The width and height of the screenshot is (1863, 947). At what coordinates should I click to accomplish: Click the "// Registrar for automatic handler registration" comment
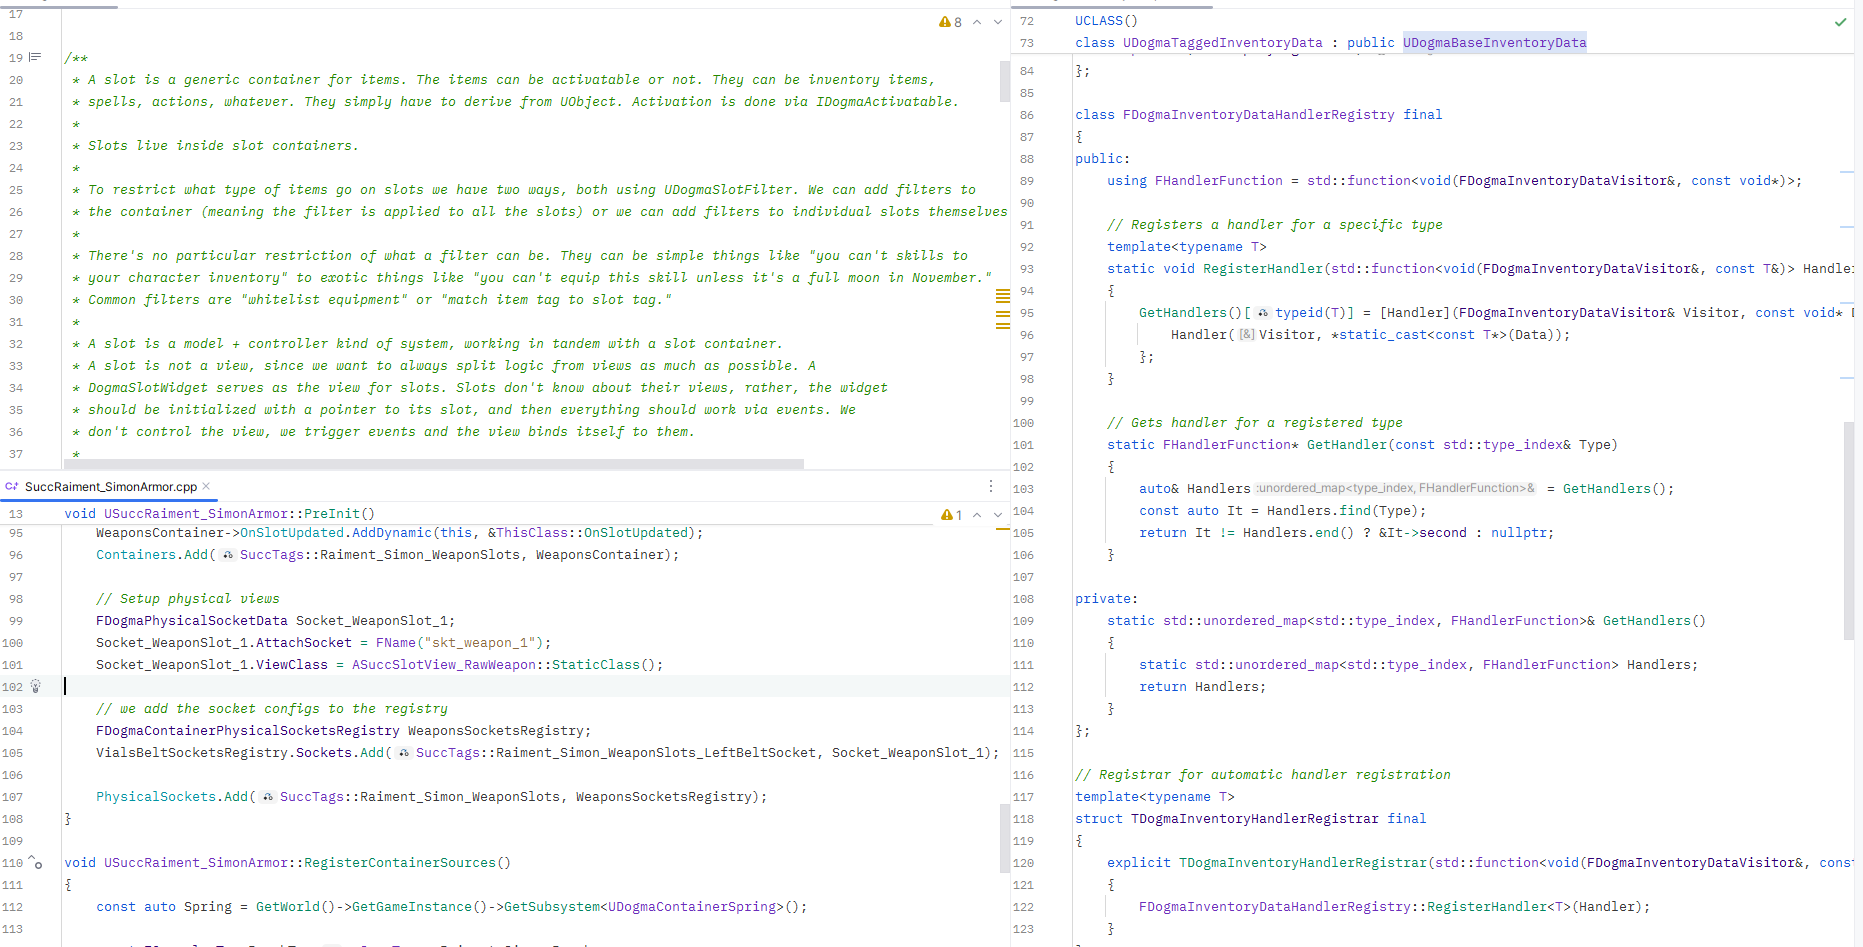[1262, 775]
